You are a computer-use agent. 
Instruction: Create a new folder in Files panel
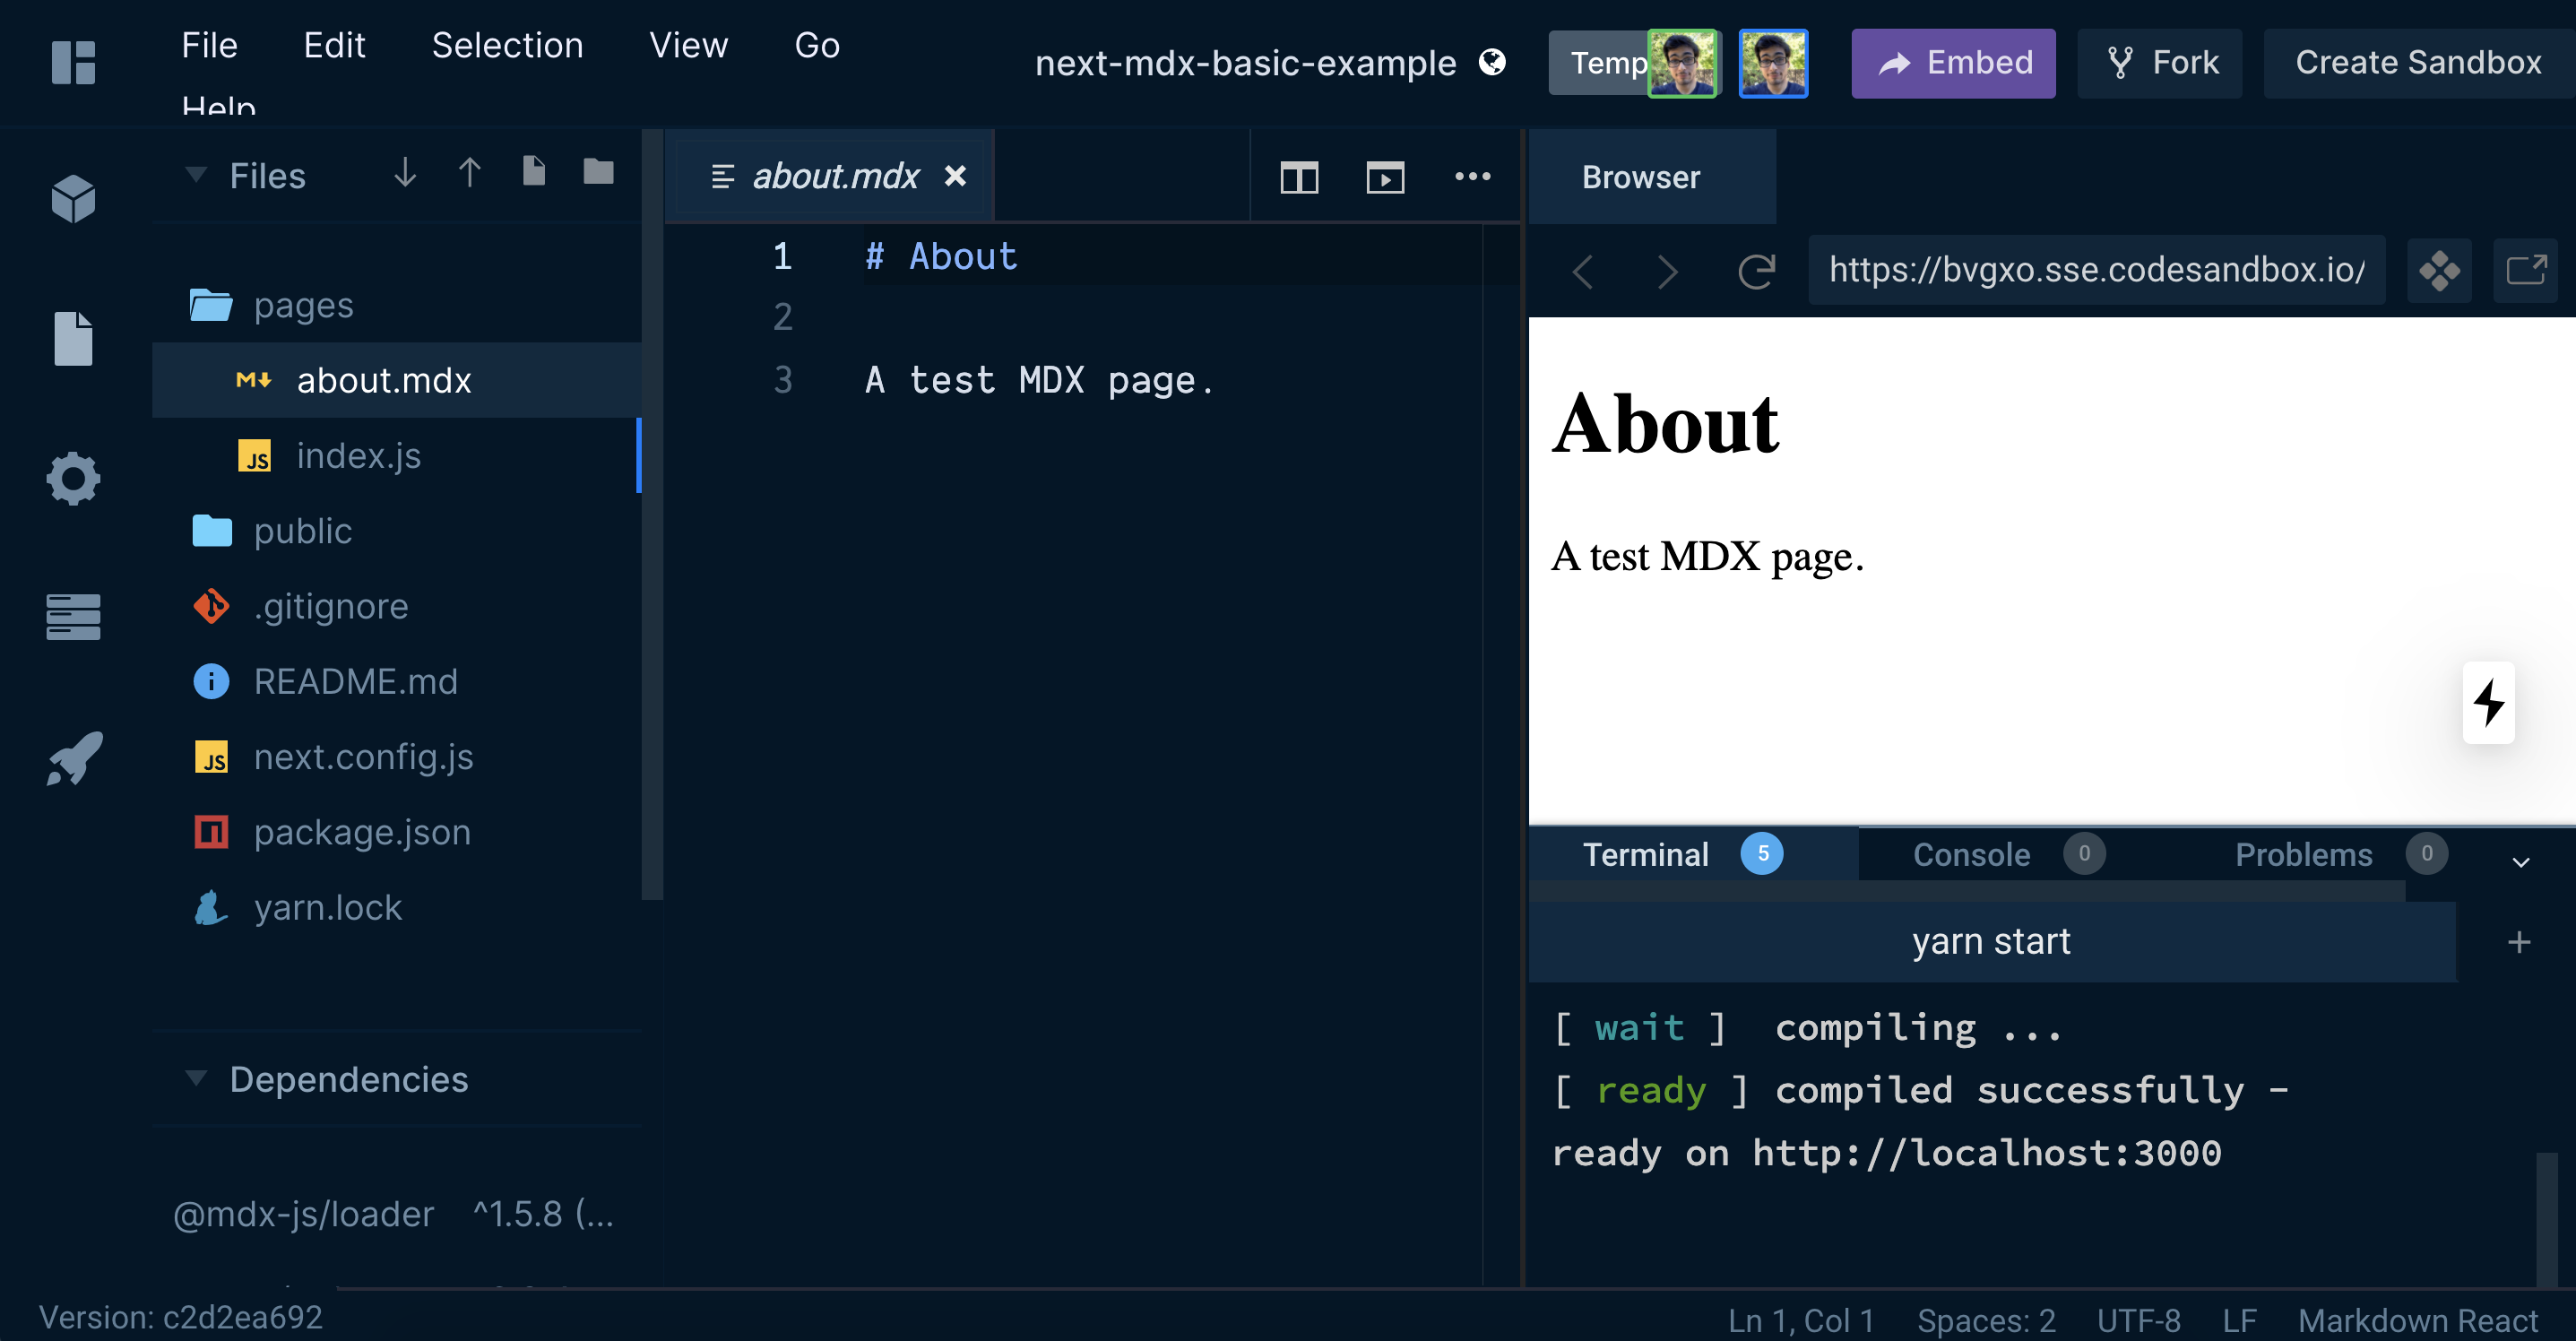coord(597,171)
